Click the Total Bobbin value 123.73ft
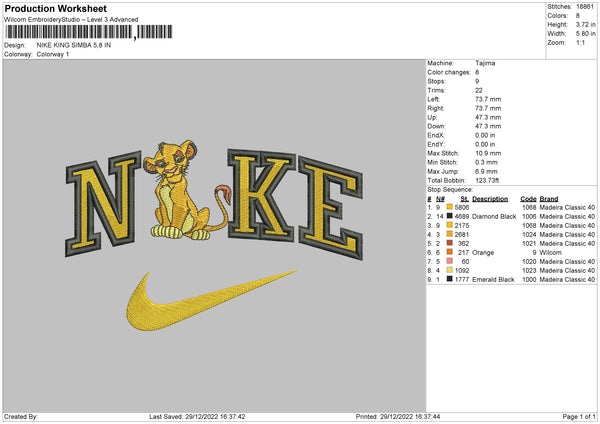The width and height of the screenshot is (600, 424). point(487,180)
